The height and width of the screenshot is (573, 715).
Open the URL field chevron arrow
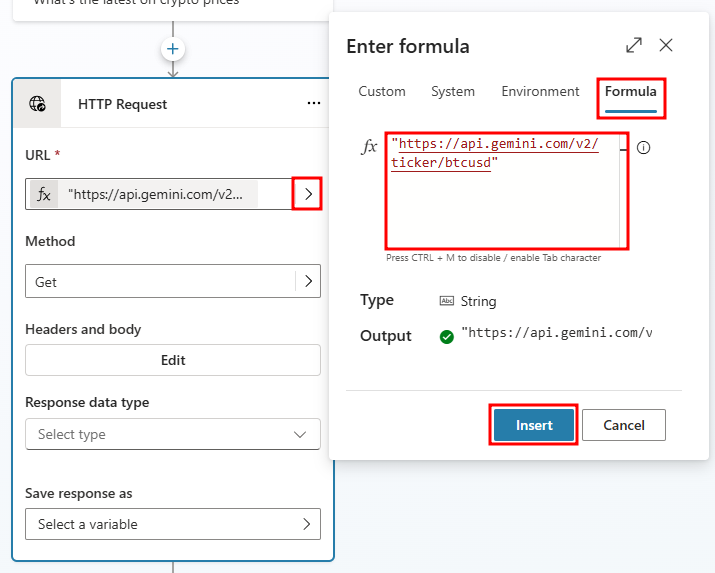pos(308,194)
